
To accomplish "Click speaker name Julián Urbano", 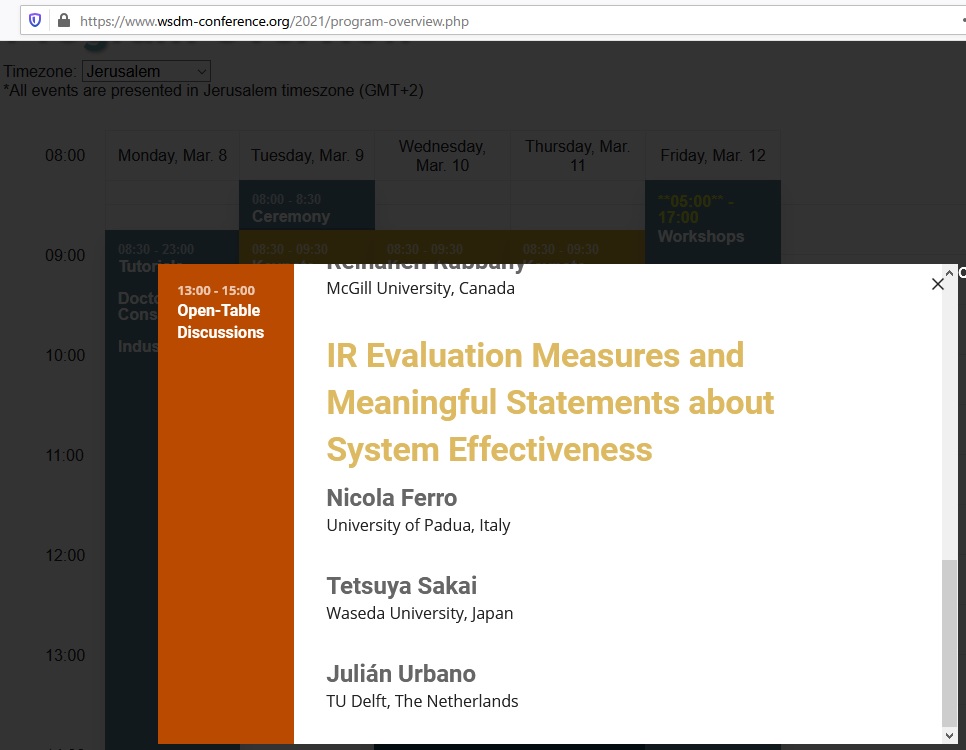I will click(401, 674).
